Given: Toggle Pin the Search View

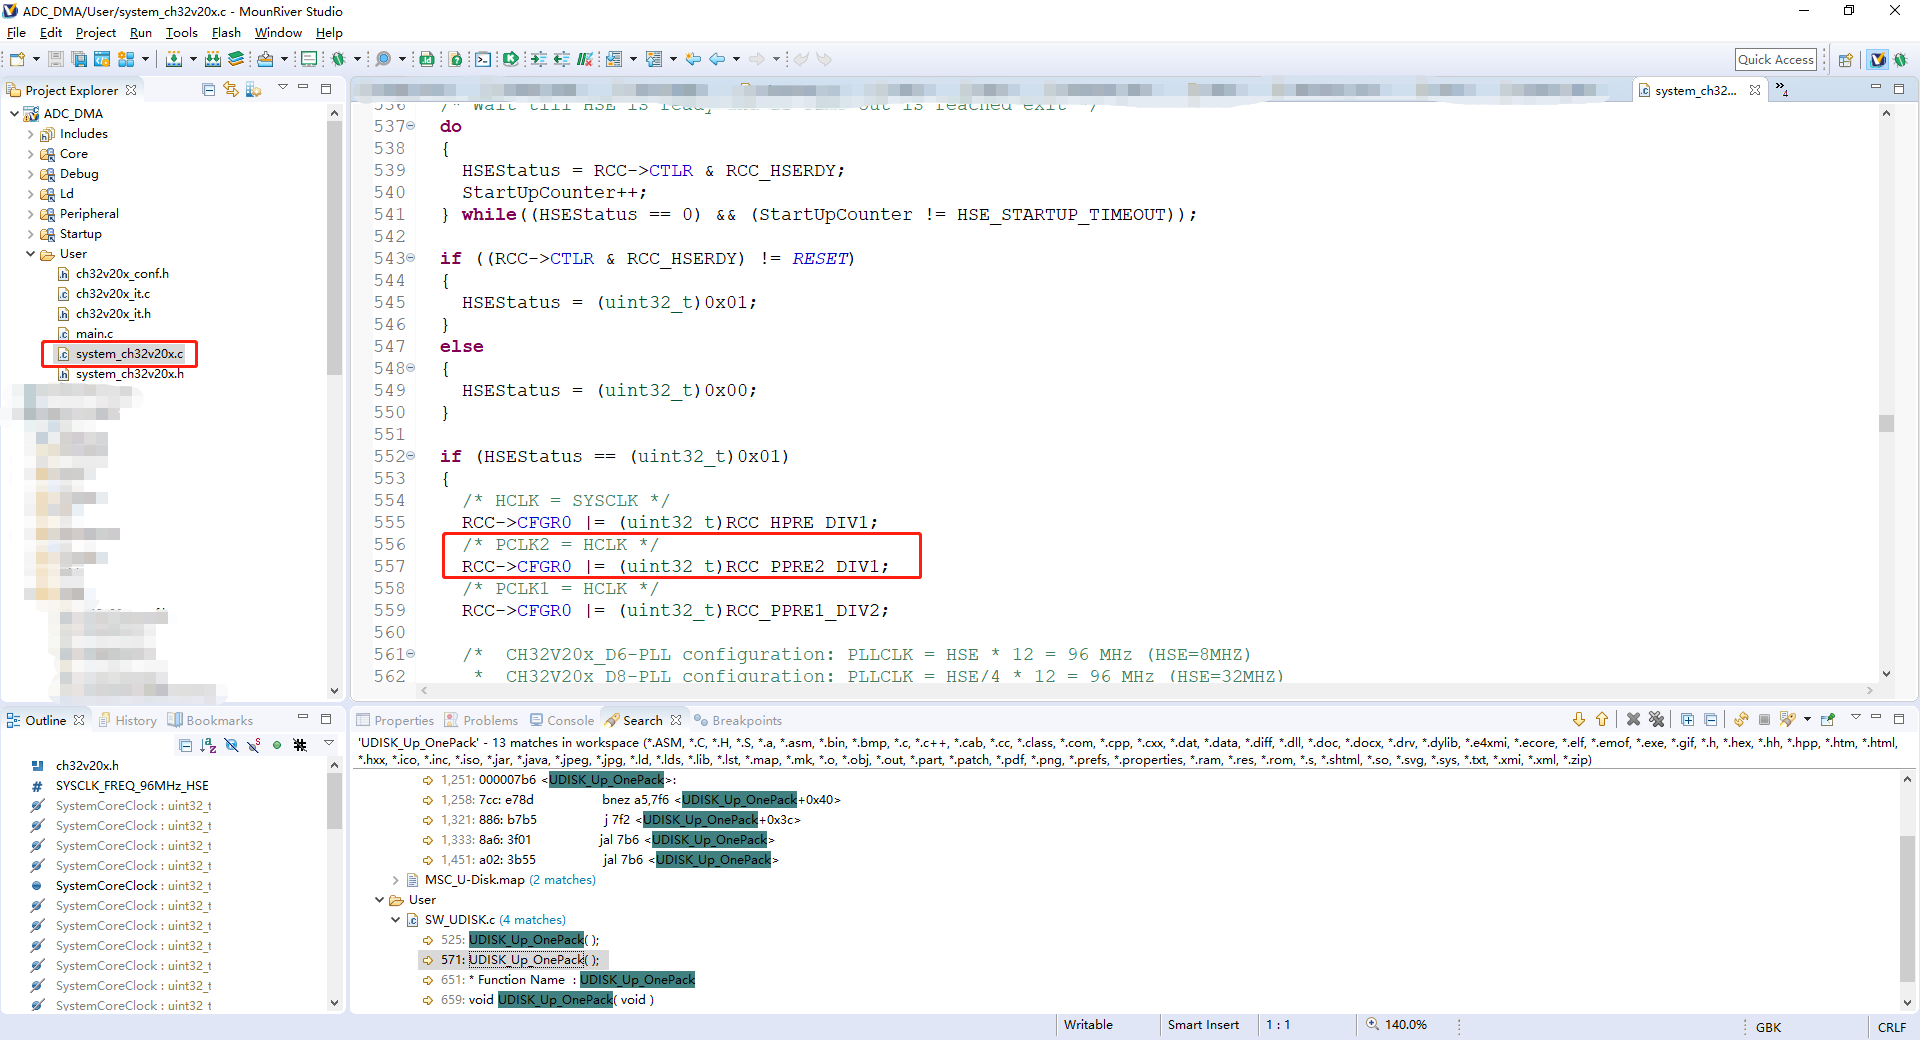Looking at the screenshot, I should (x=1828, y=719).
